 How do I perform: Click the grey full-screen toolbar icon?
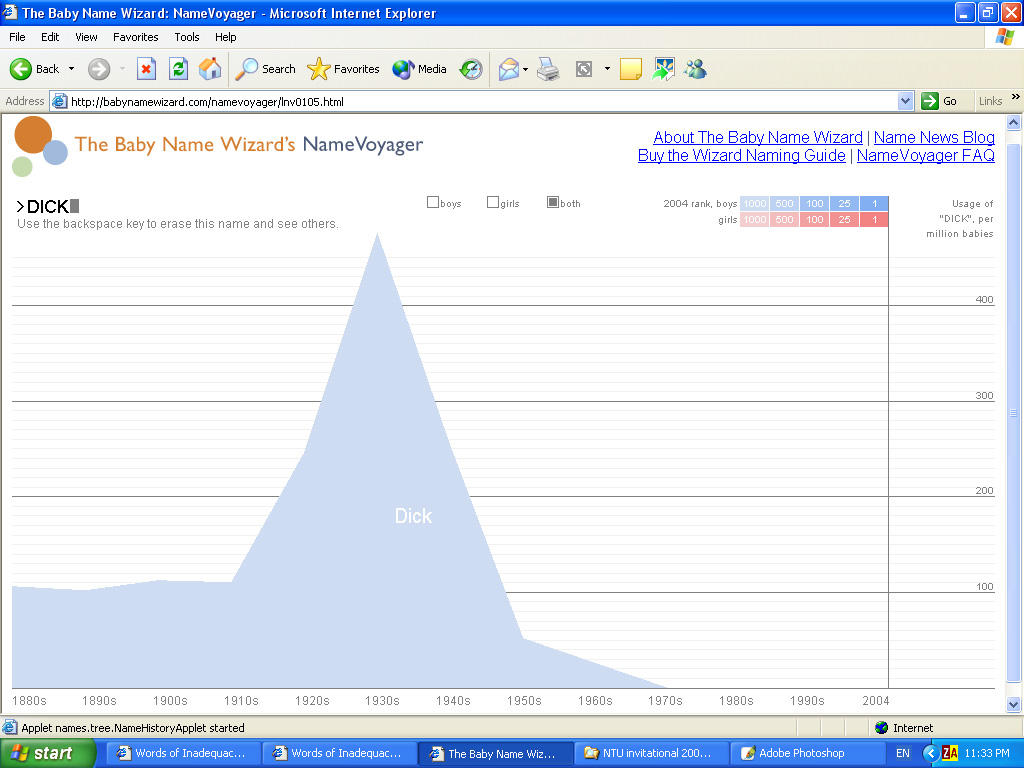584,69
